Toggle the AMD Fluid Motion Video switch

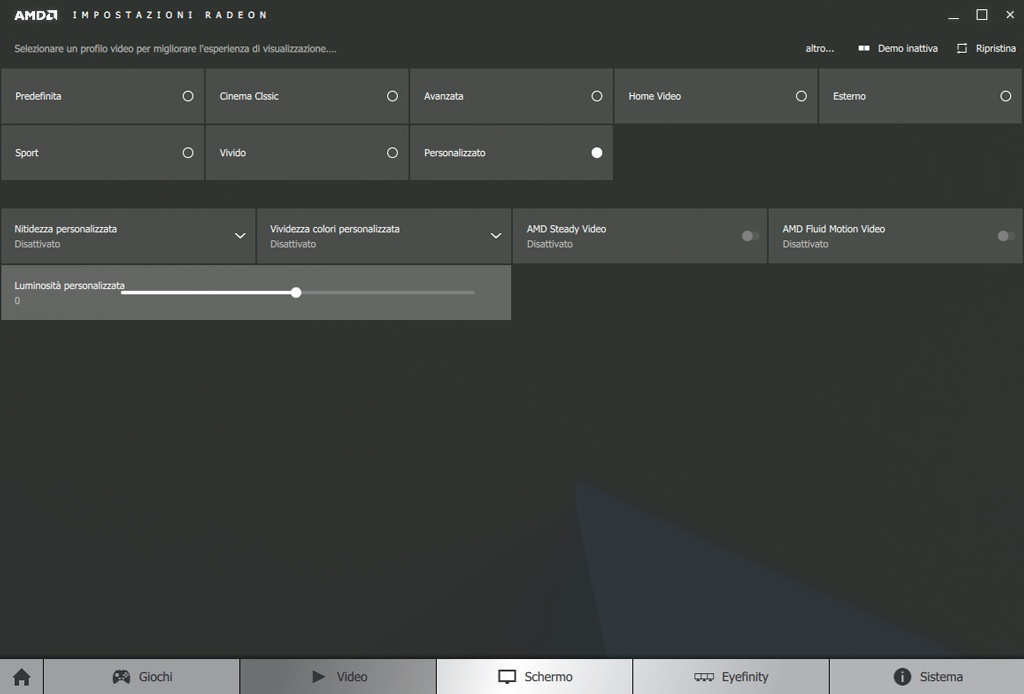click(1006, 236)
